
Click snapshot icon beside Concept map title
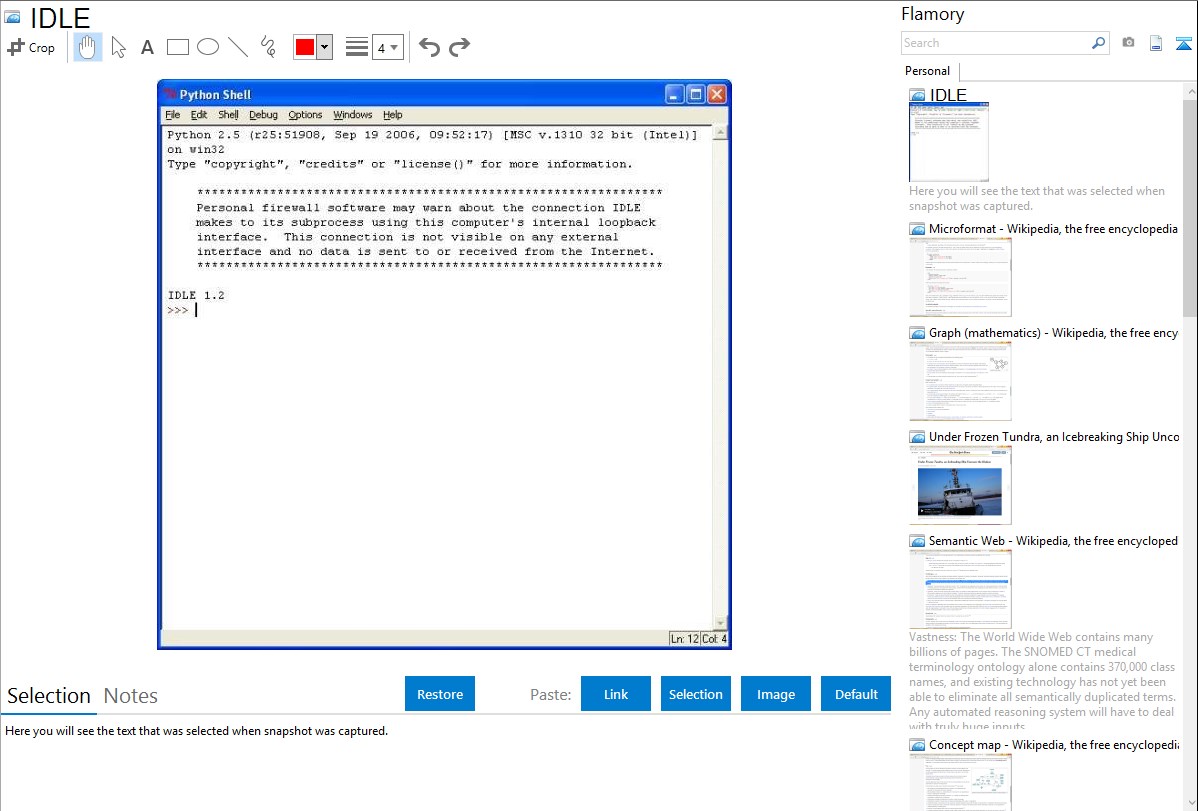918,745
